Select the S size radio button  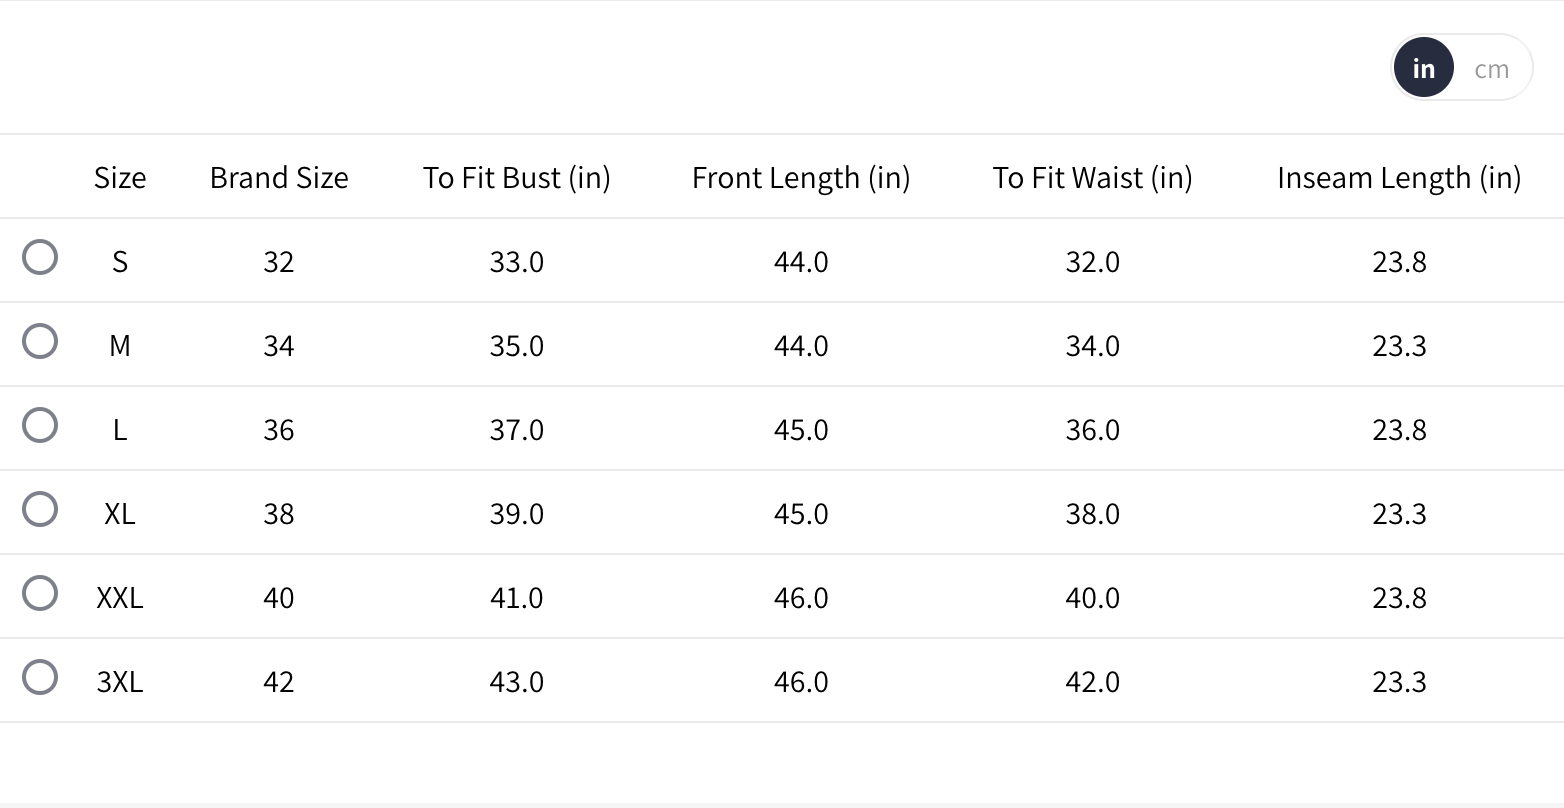click(40, 258)
